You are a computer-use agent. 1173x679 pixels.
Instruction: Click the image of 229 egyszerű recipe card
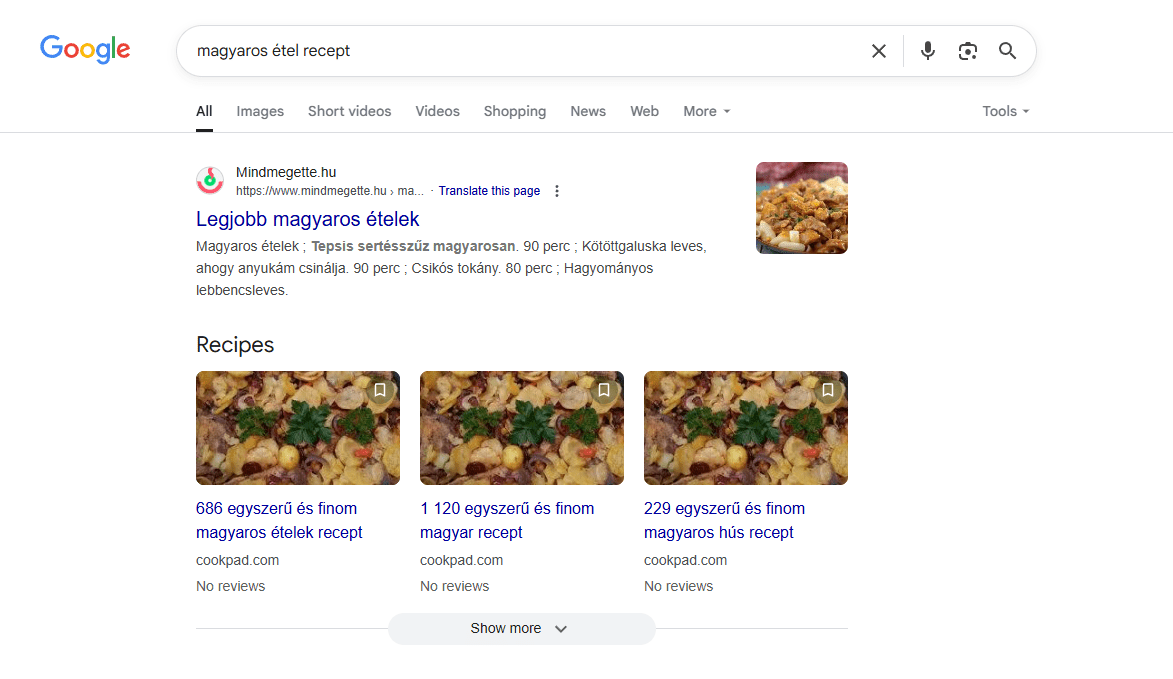point(746,428)
